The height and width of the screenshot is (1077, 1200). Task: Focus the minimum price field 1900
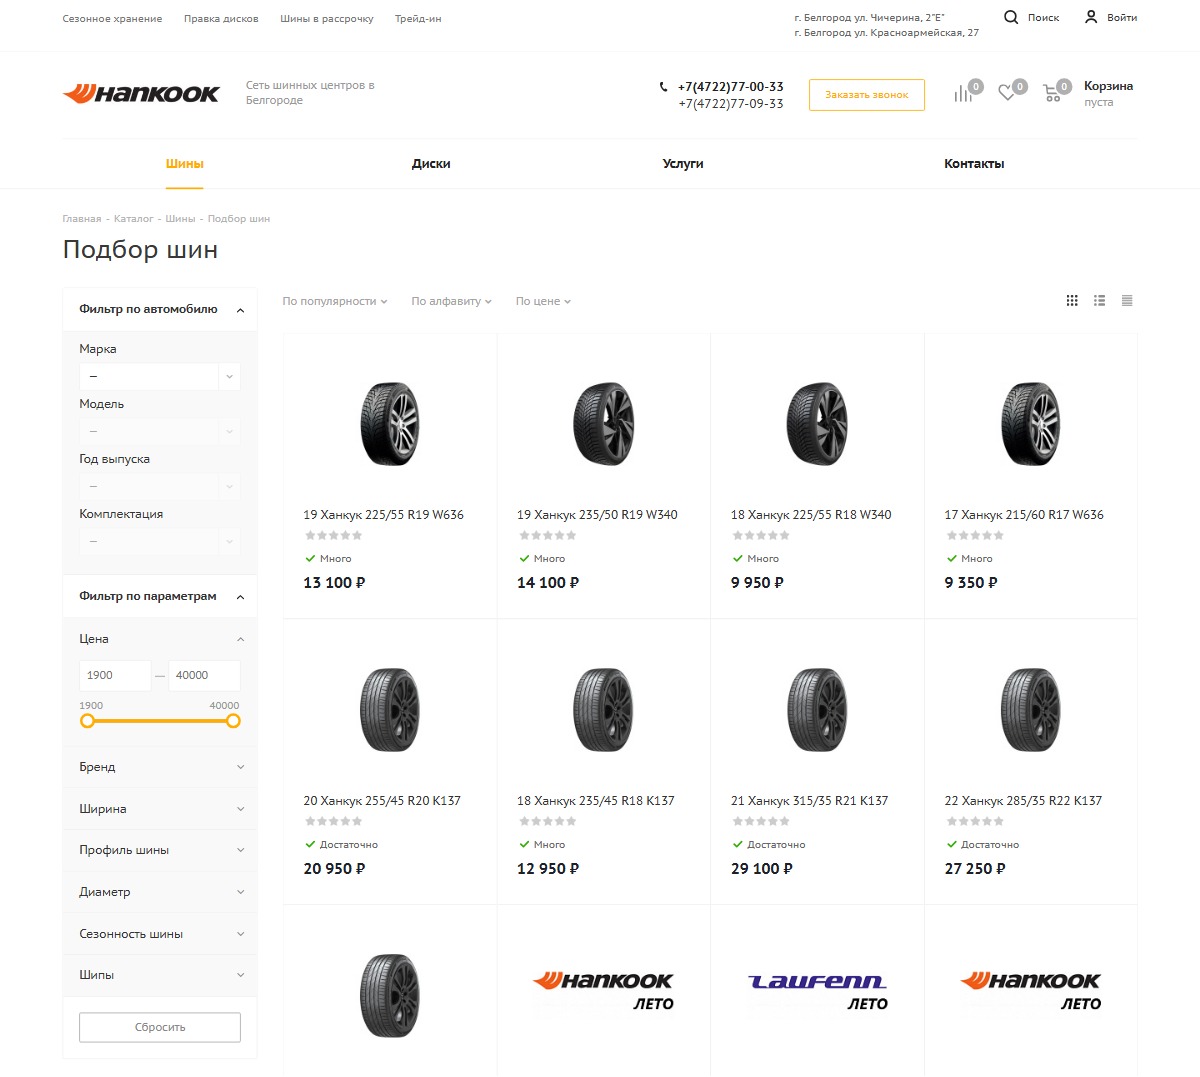pyautogui.click(x=115, y=675)
